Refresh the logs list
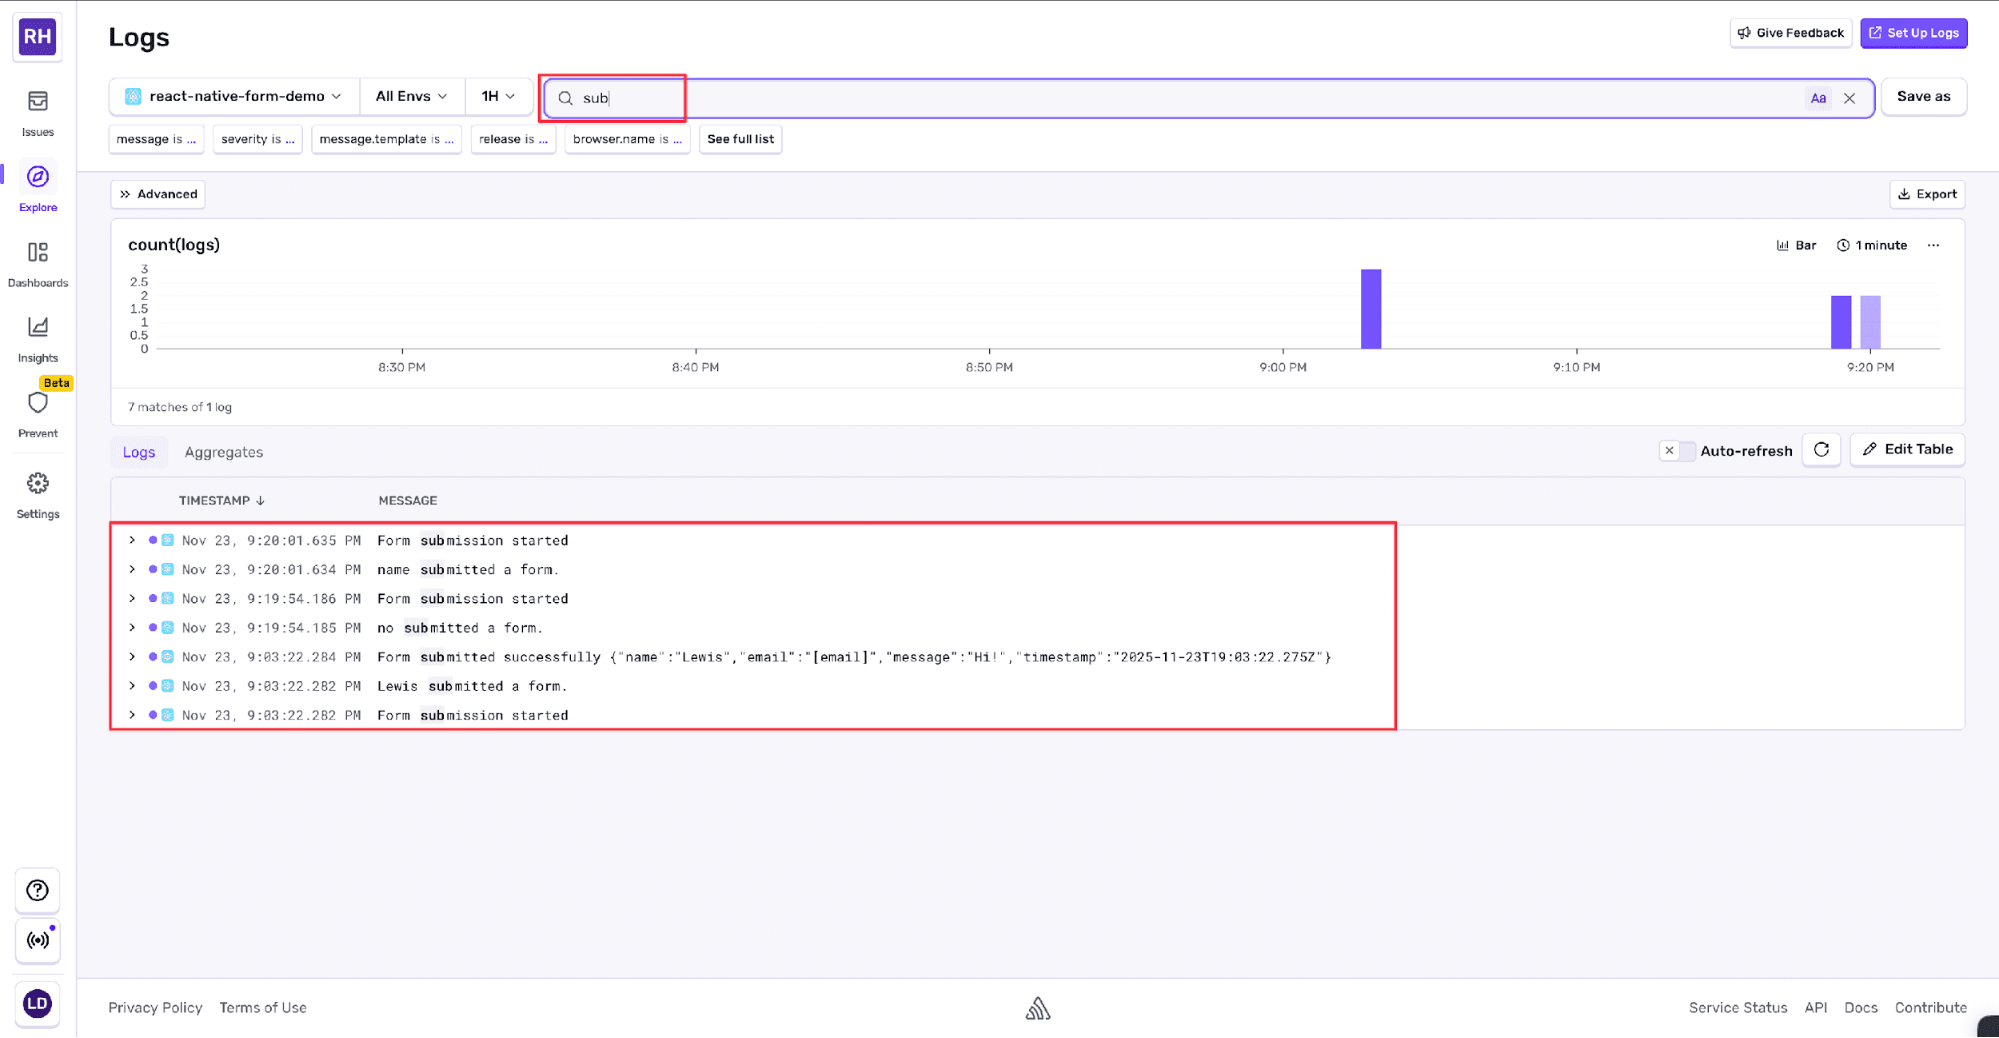 (1821, 450)
